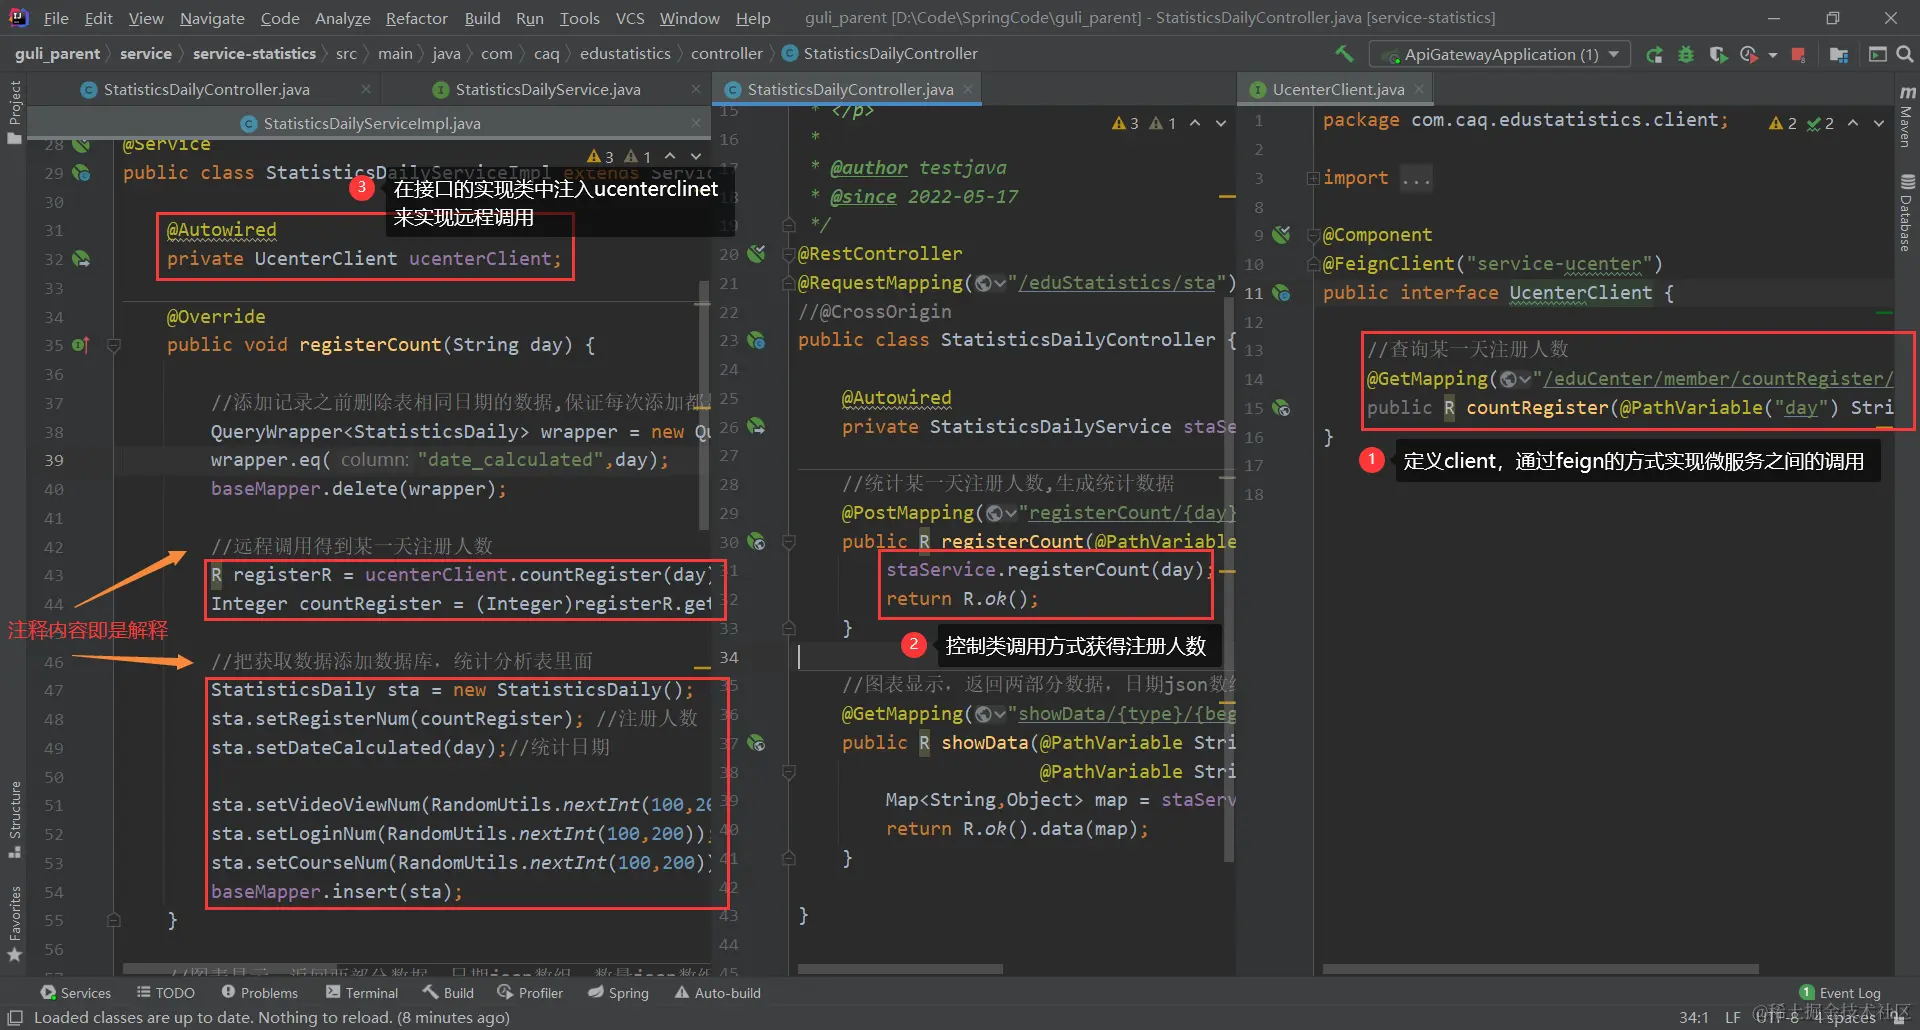Expand the dropdown arrow beside the profiler icon
The image size is (1920, 1030).
point(1773,55)
